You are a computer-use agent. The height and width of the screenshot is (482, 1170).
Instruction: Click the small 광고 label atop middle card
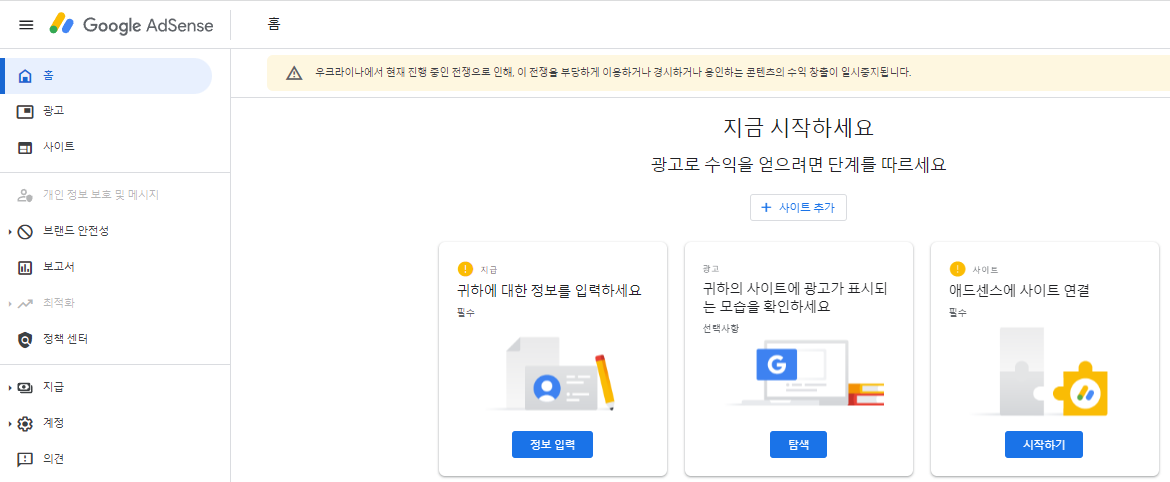(x=710, y=269)
